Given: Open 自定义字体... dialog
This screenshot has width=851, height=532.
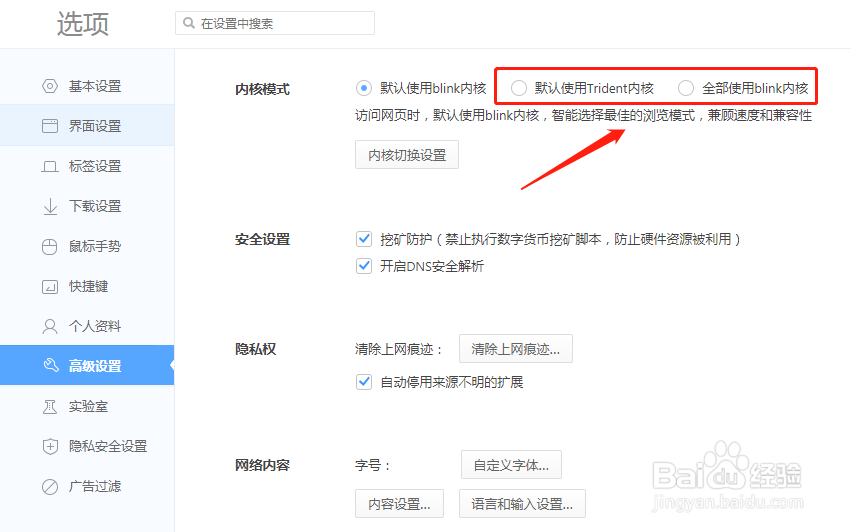Looking at the screenshot, I should [511, 465].
